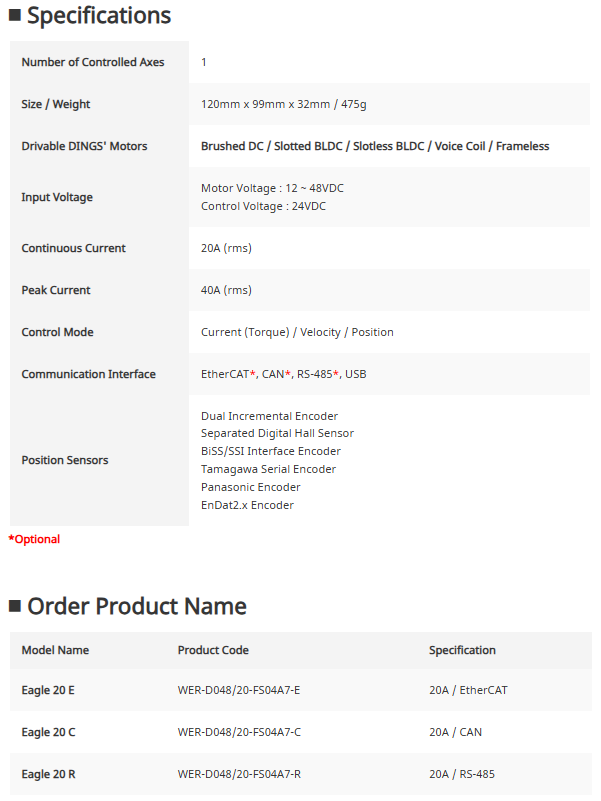Select the Number of Controlled Axes label
Viewport: 601px width, 801px height.
93,62
